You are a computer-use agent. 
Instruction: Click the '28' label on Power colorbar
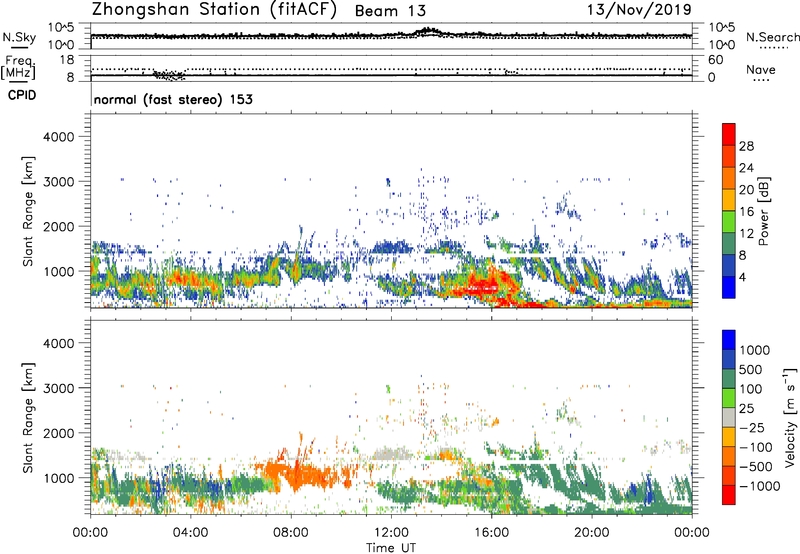[x=746, y=146]
